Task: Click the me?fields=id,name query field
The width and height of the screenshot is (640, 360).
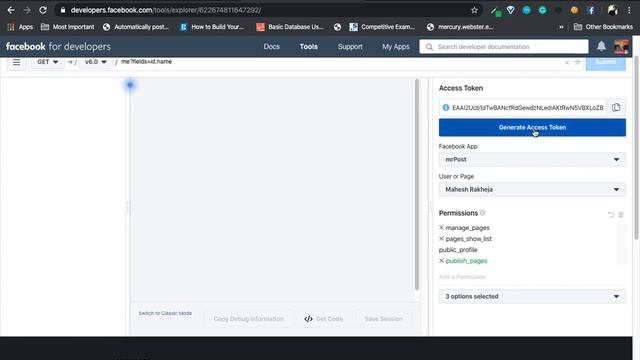Action: click(146, 62)
